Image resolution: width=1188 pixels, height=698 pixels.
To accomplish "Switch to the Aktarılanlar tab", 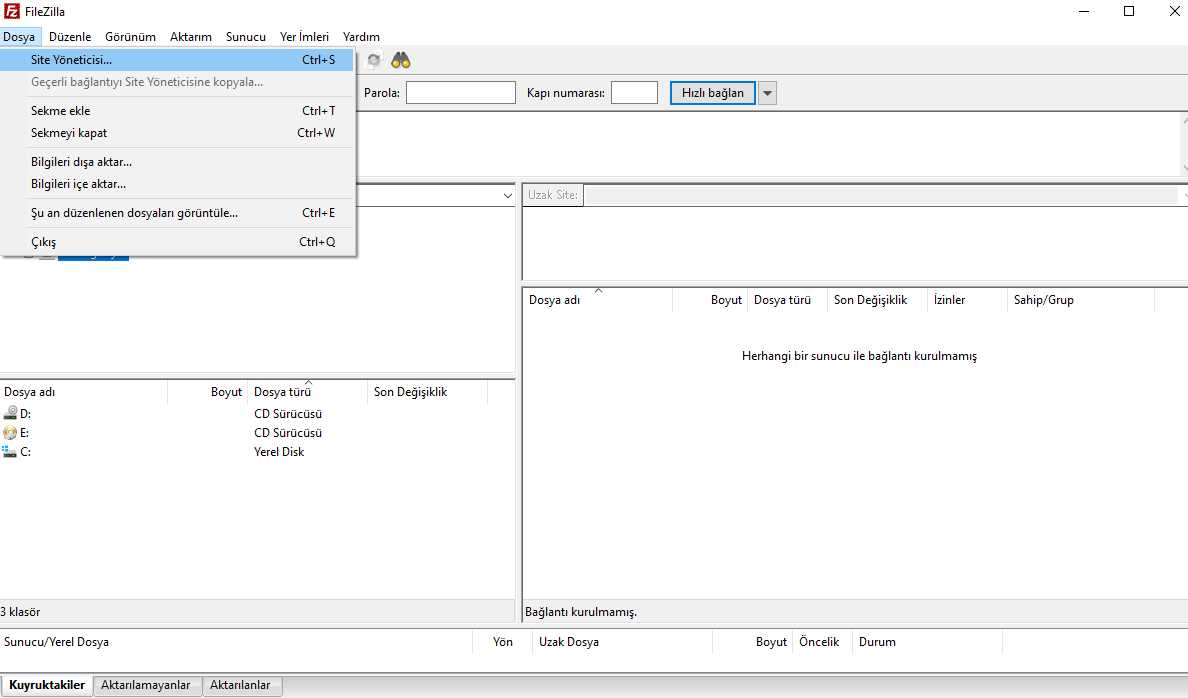I will coord(240,685).
